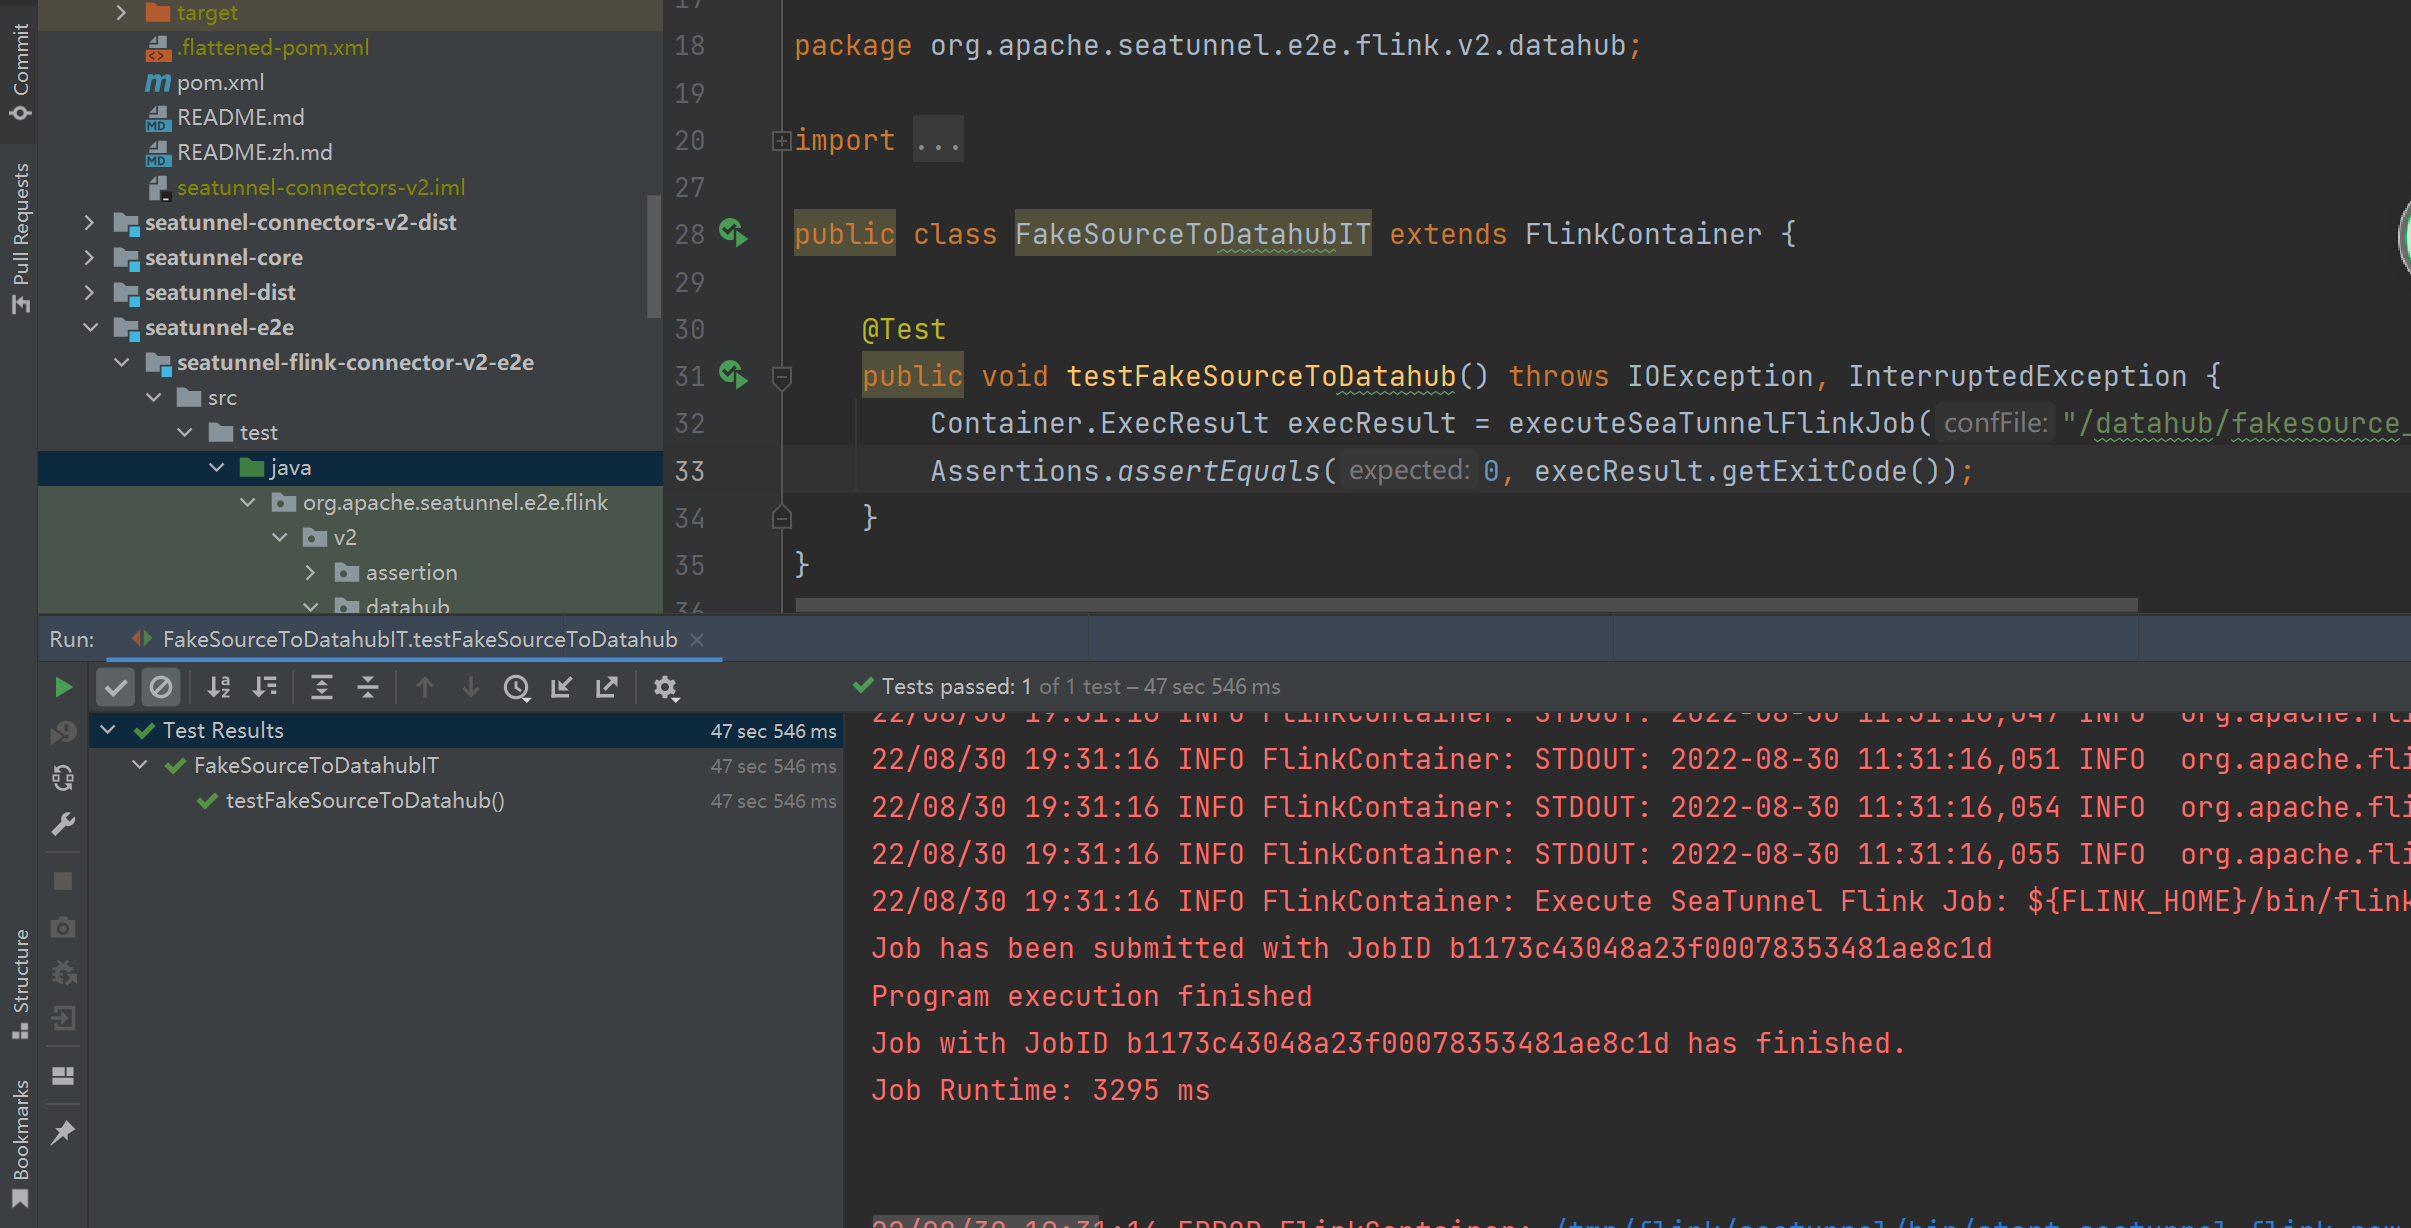Screen dimensions: 2411x1228
Task: Select testFakeSourceToDatahub() in test results
Action: click(364, 801)
